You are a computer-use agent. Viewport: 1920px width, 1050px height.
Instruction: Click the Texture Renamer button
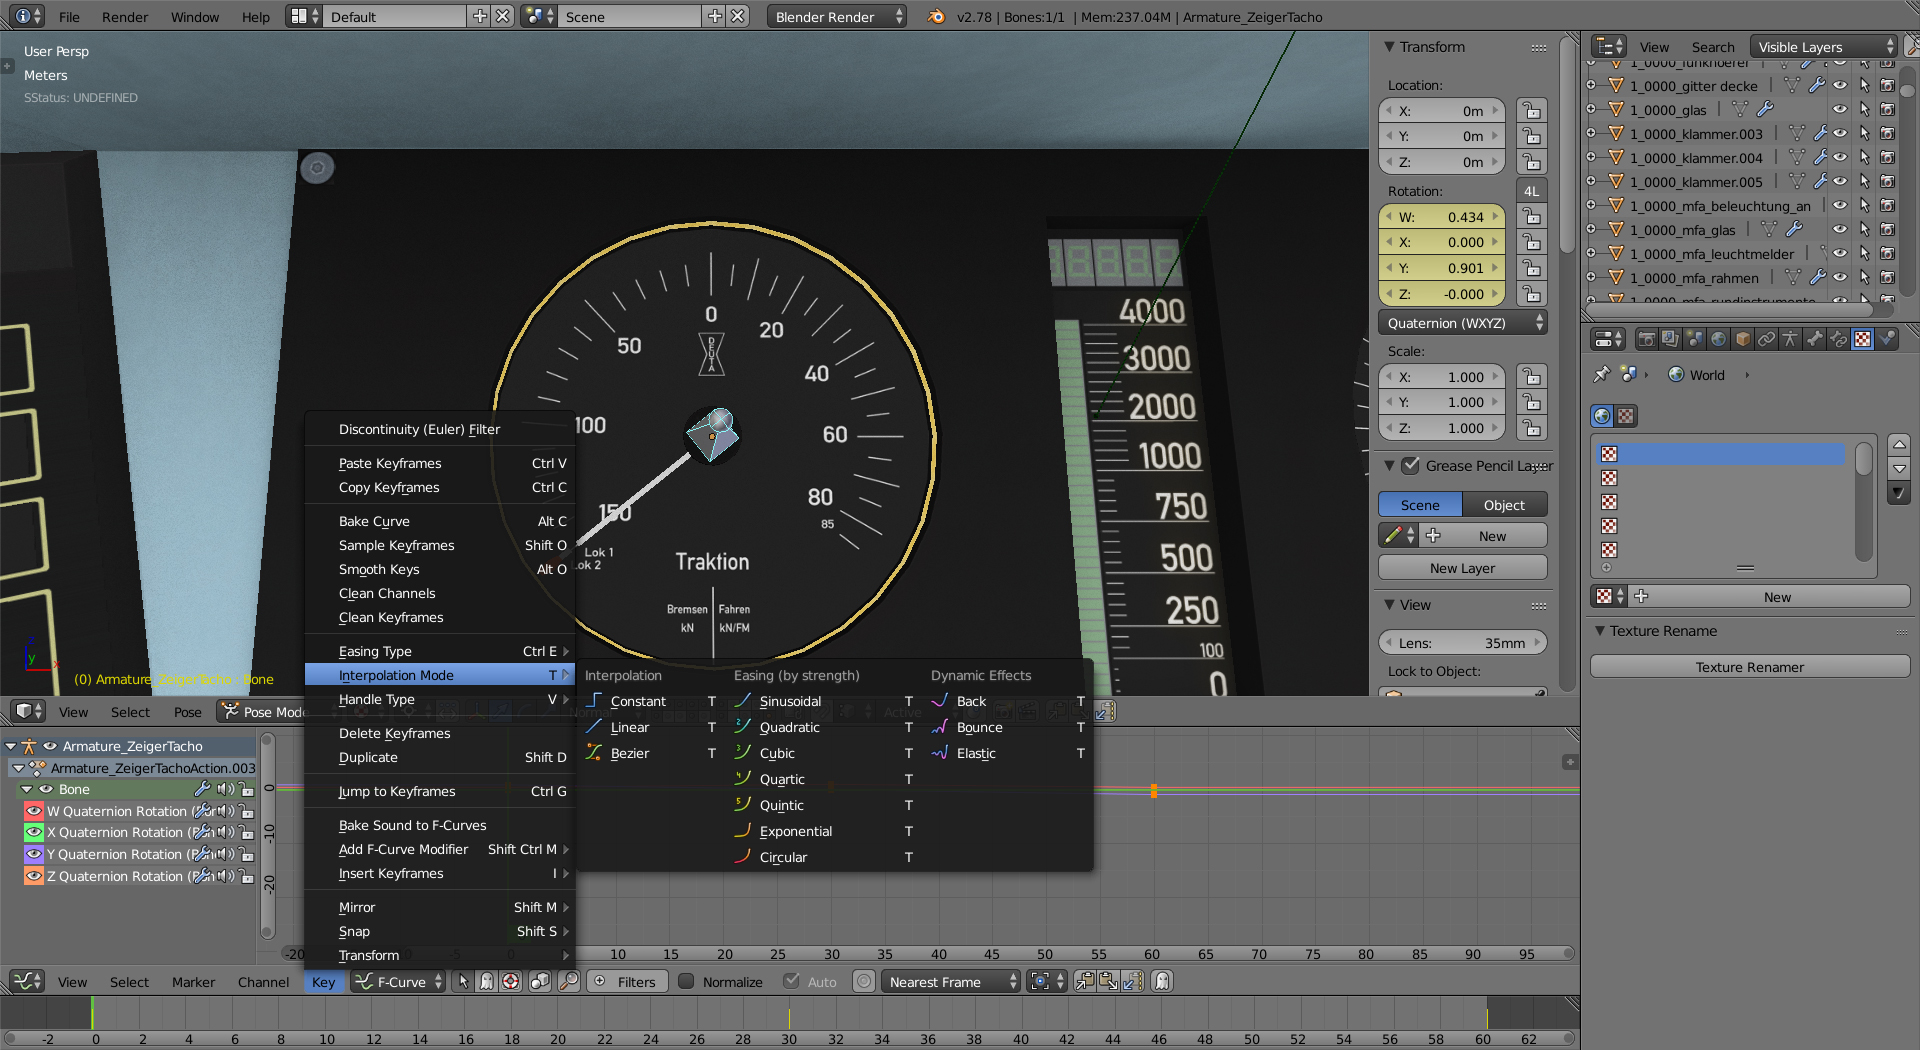click(x=1749, y=667)
